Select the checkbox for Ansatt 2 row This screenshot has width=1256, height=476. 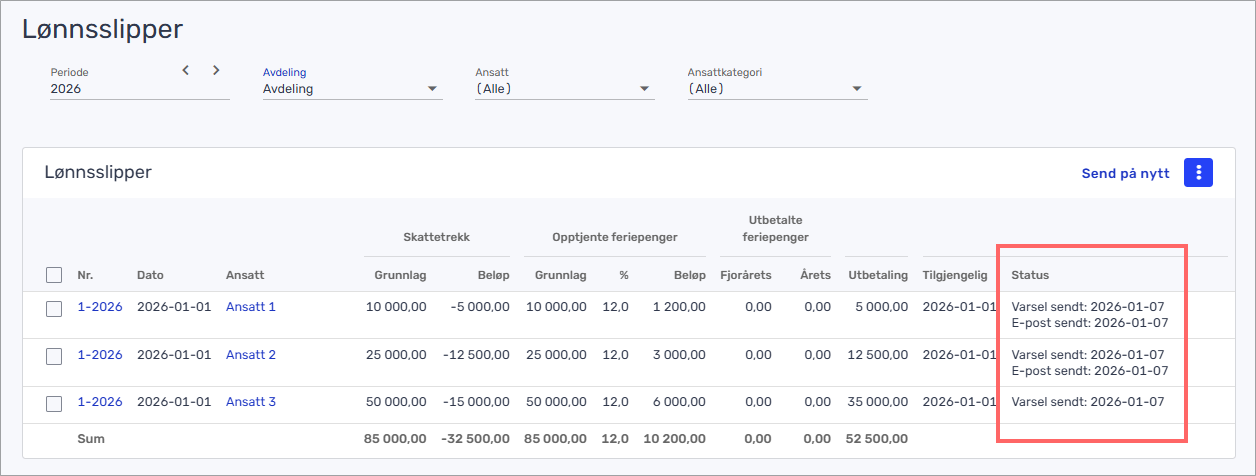pos(54,356)
